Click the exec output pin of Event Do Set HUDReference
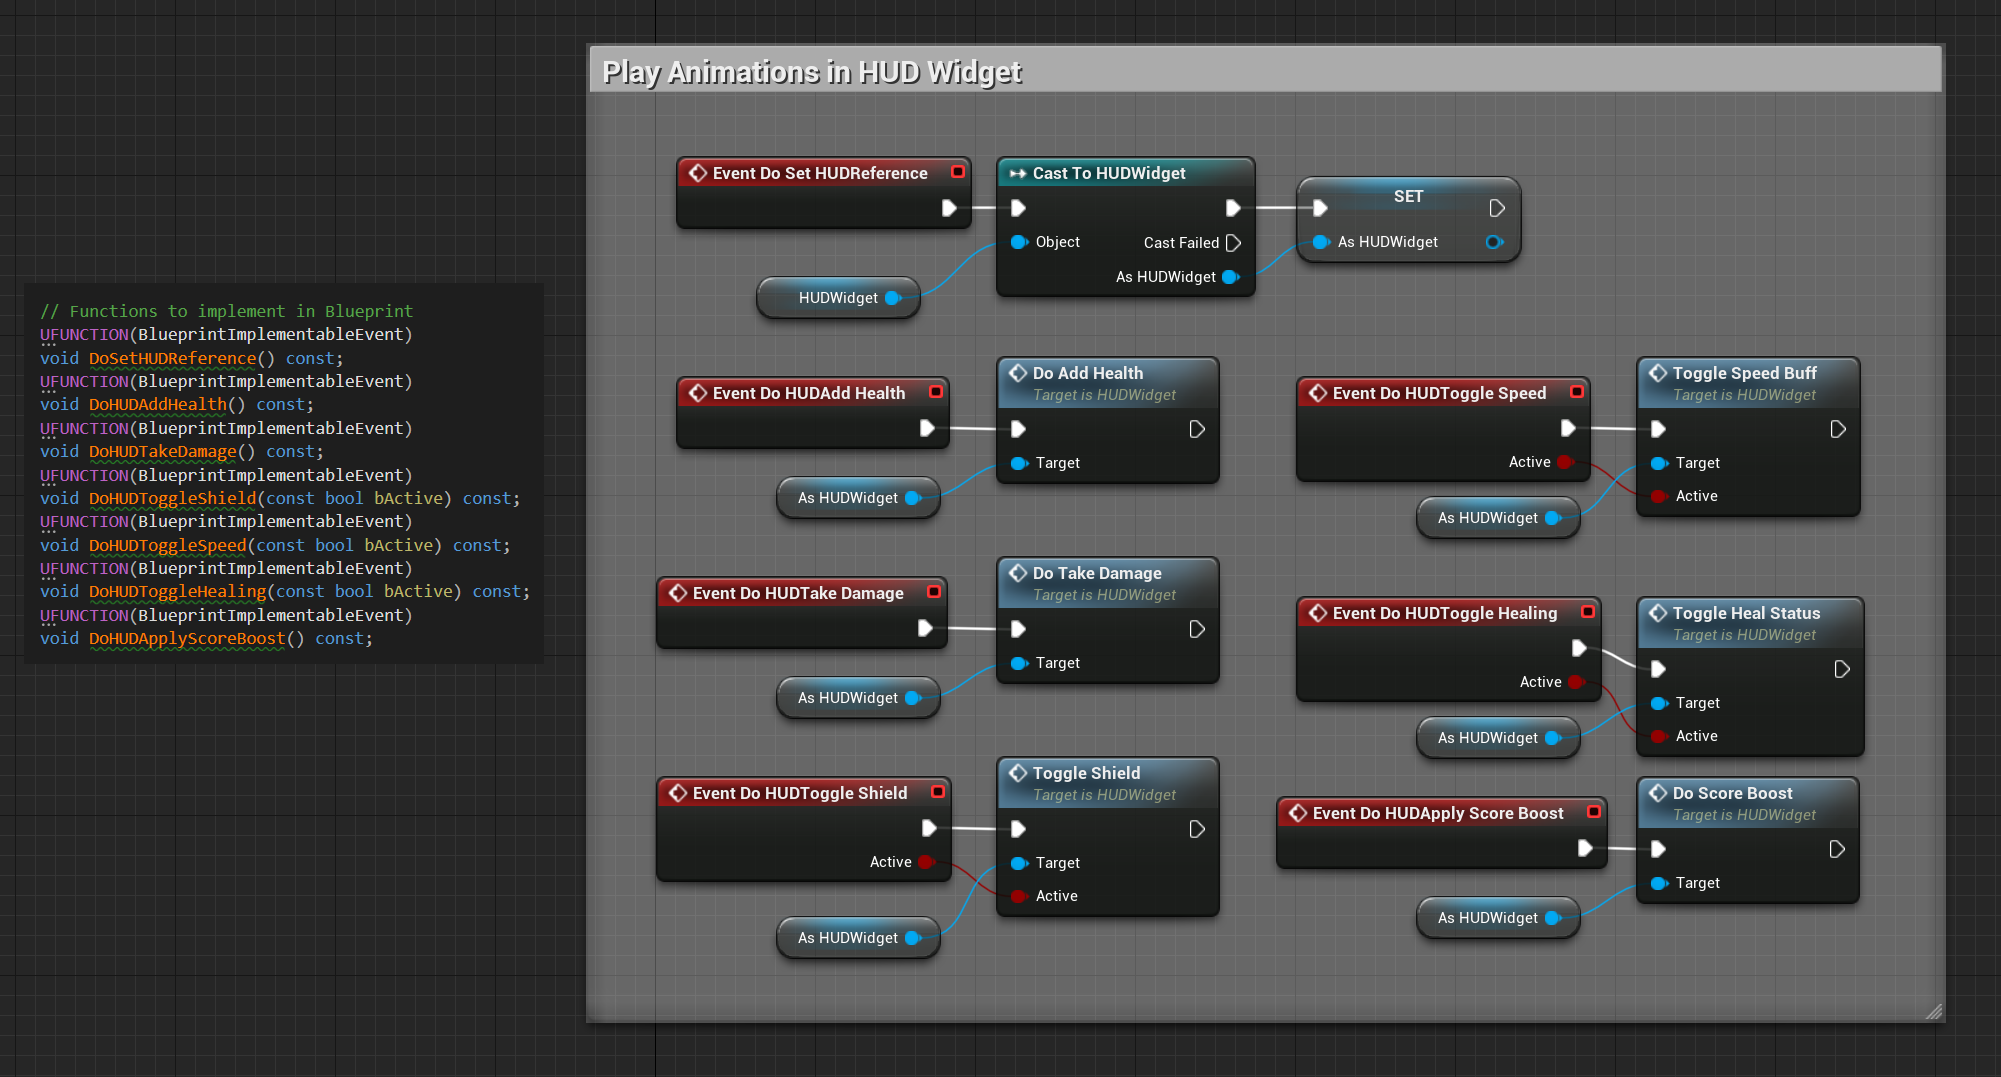This screenshot has width=2001, height=1077. tap(949, 208)
